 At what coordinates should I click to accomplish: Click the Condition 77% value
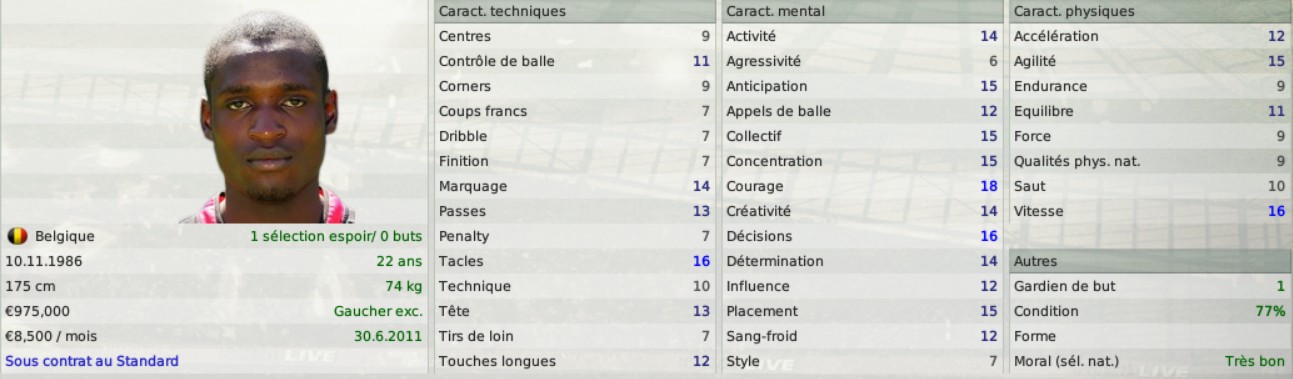pyautogui.click(x=1270, y=311)
